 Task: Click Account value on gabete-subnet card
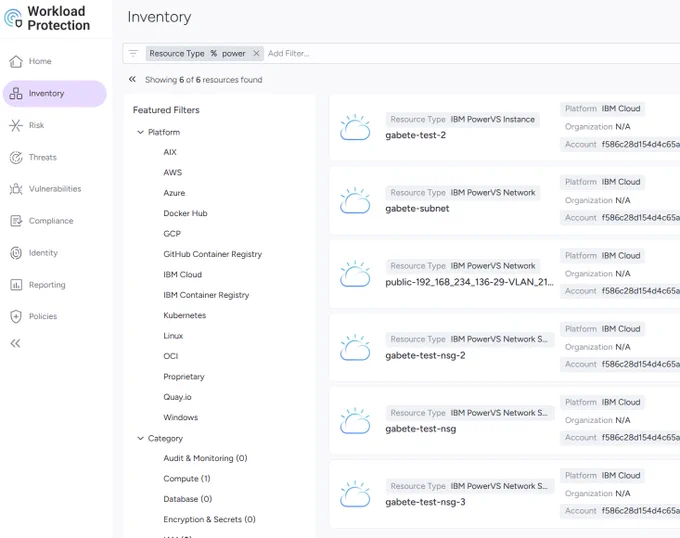[641, 218]
